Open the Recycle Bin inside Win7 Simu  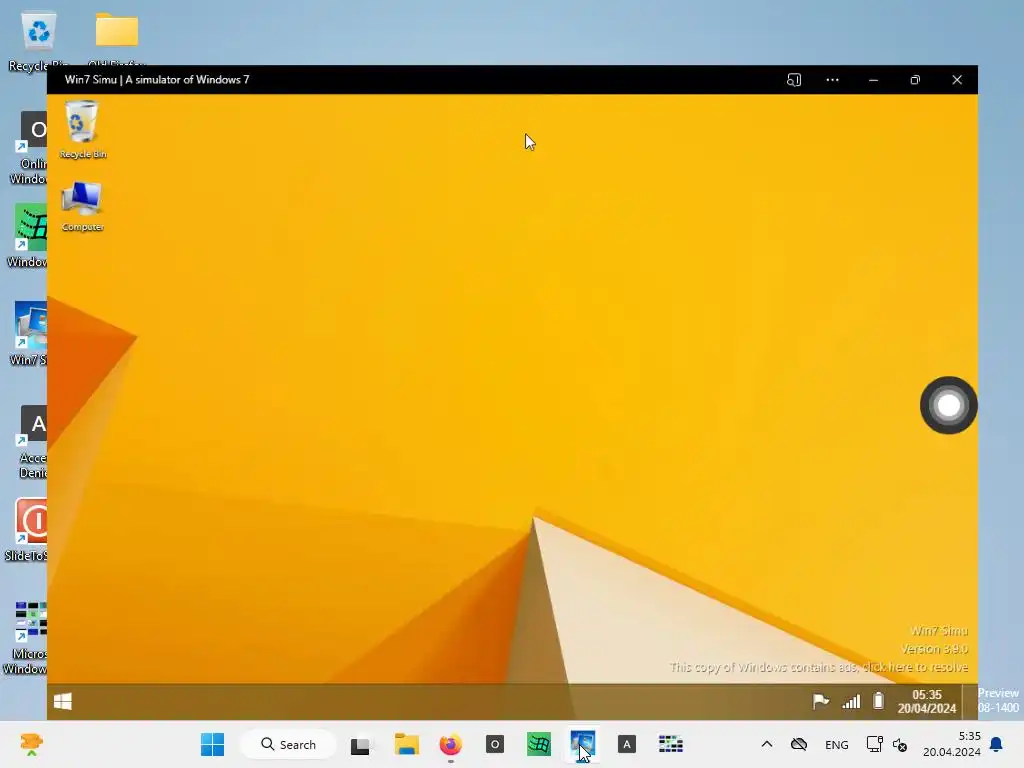[82, 129]
